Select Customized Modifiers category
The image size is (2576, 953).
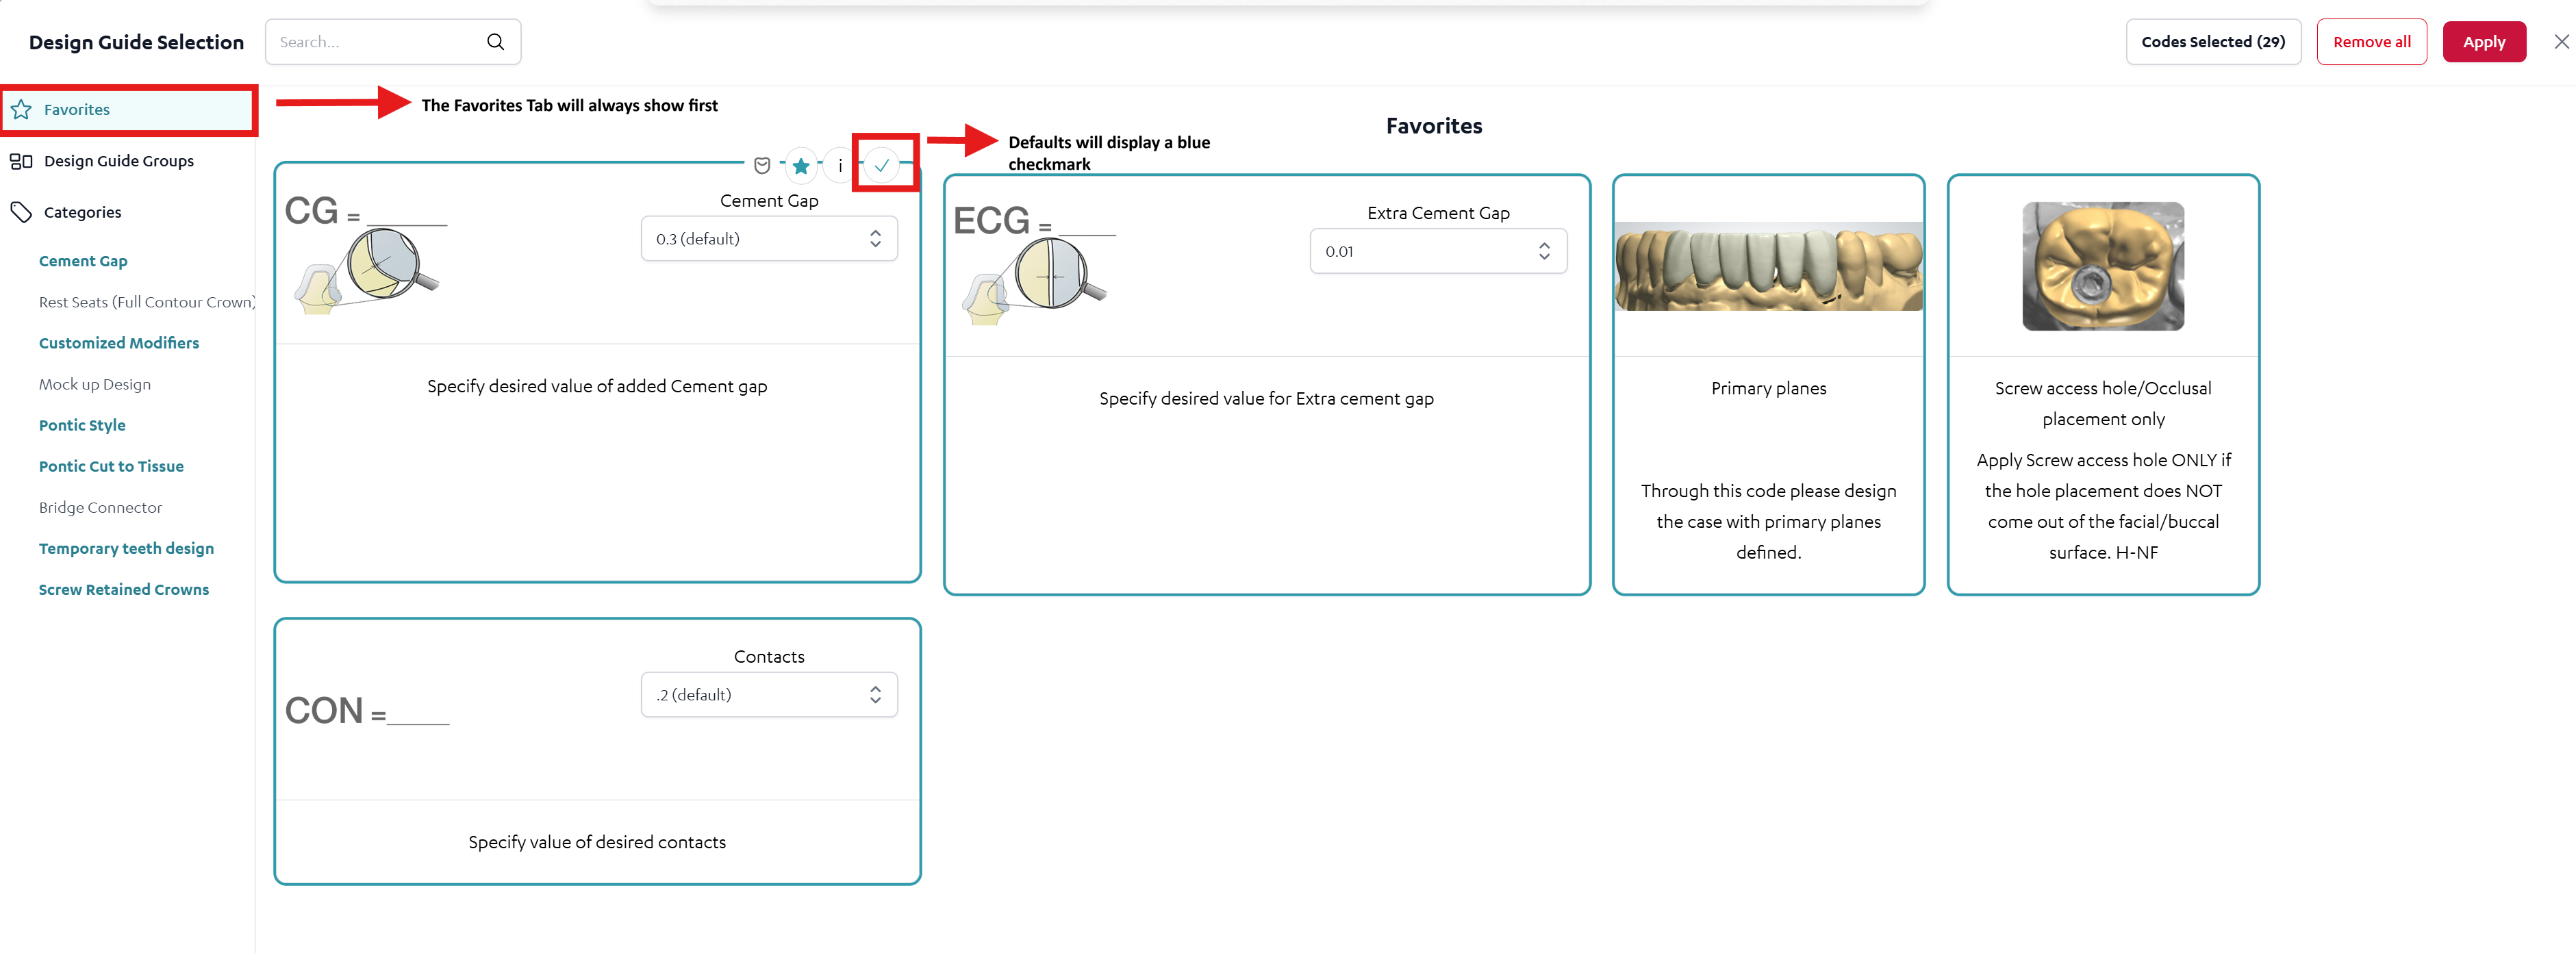click(x=119, y=343)
